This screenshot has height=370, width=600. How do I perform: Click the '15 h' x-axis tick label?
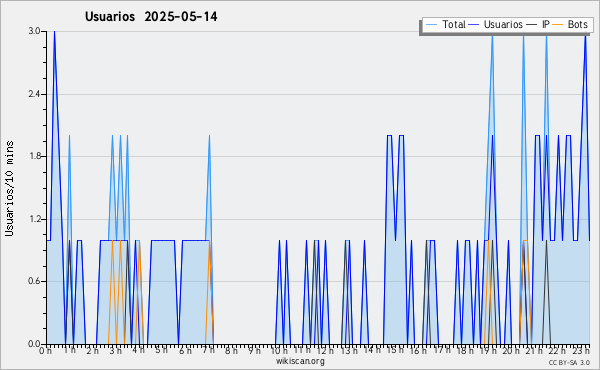point(395,350)
